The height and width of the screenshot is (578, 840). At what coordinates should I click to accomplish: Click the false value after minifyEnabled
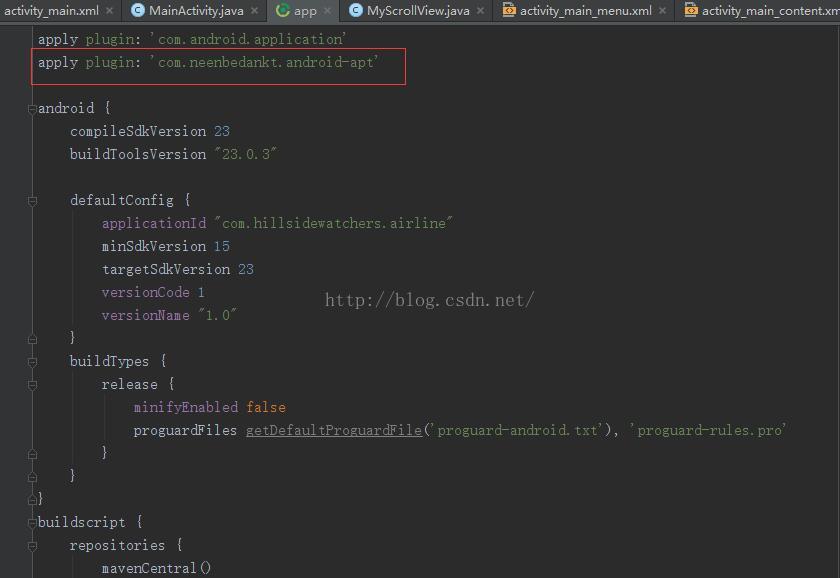pos(266,408)
